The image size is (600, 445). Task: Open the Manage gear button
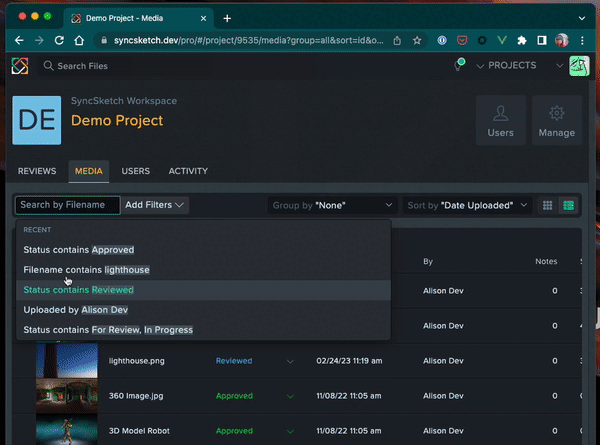click(x=556, y=120)
